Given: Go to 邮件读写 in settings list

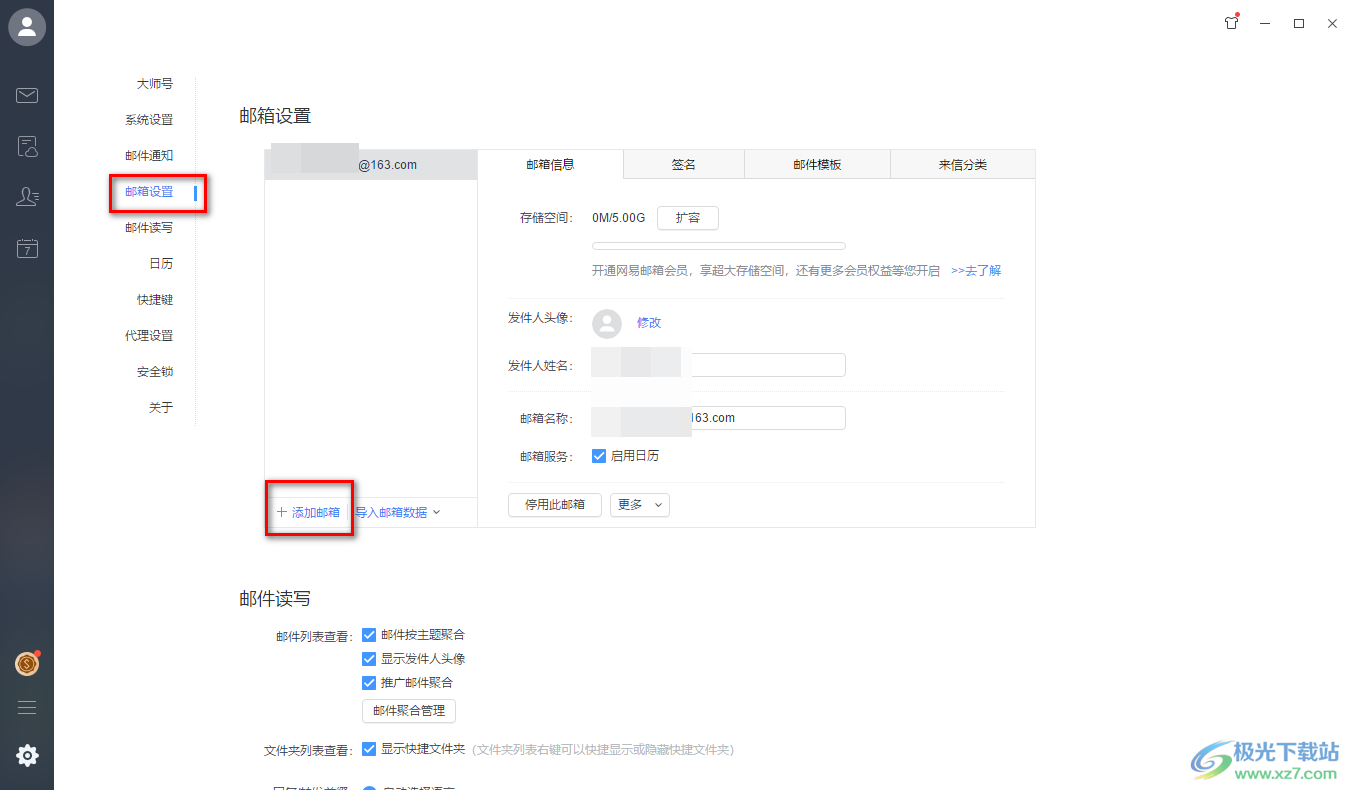Looking at the screenshot, I should [149, 228].
